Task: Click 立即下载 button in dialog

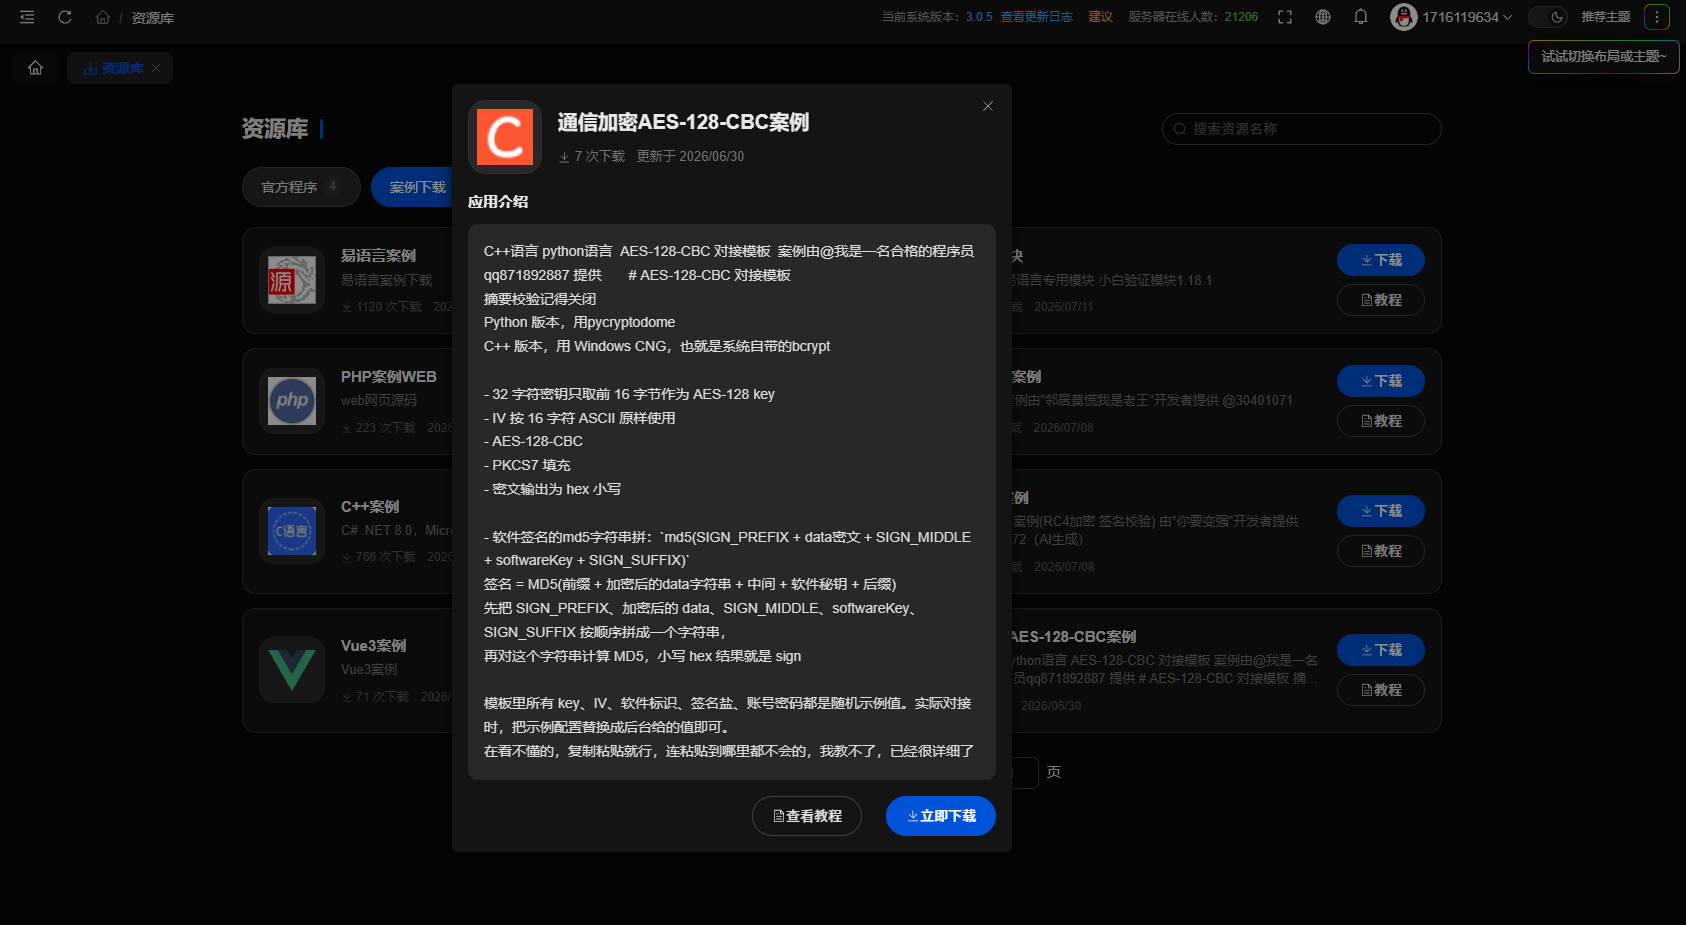Action: pyautogui.click(x=941, y=816)
